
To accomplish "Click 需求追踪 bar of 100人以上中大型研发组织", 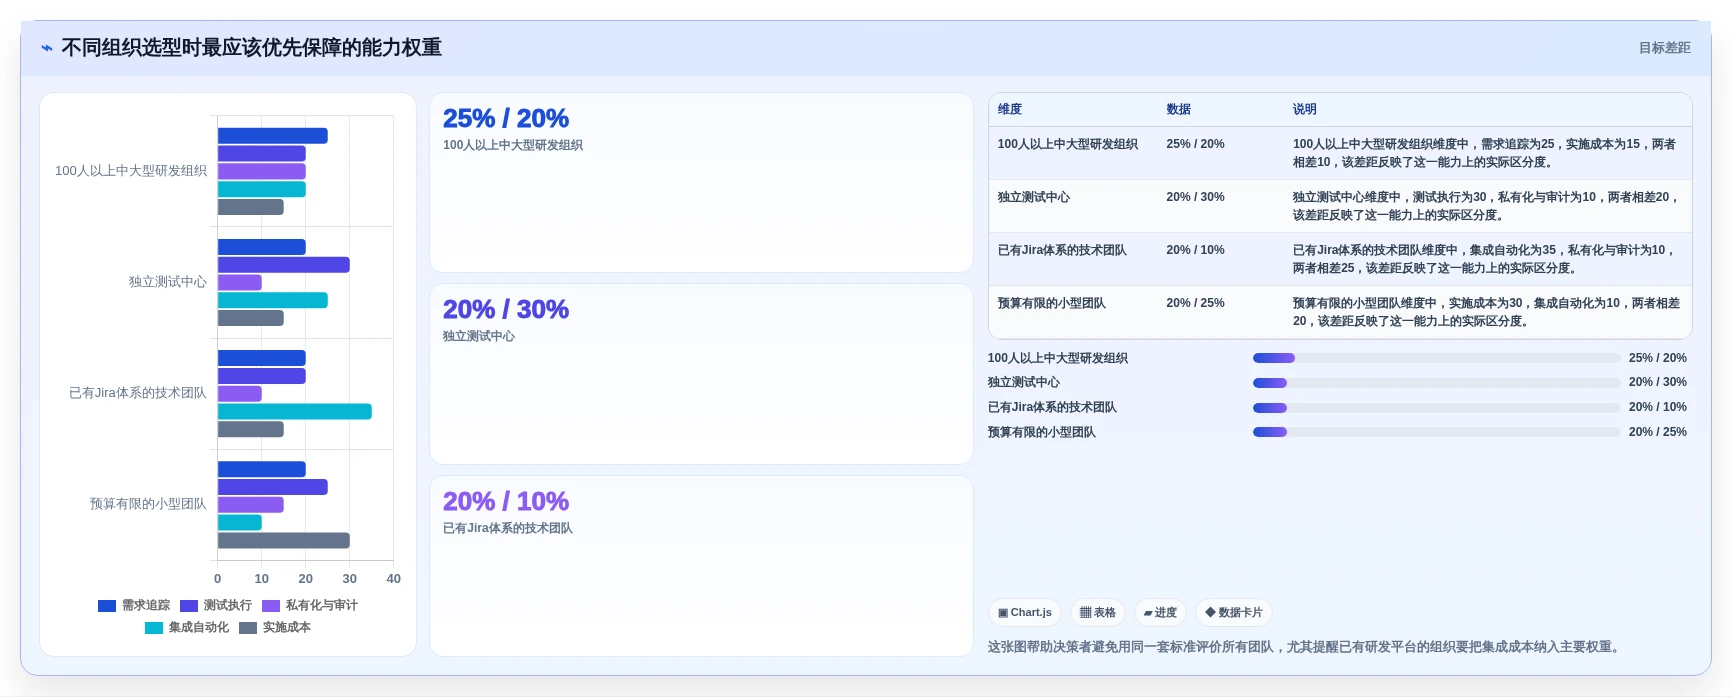I will (x=273, y=136).
